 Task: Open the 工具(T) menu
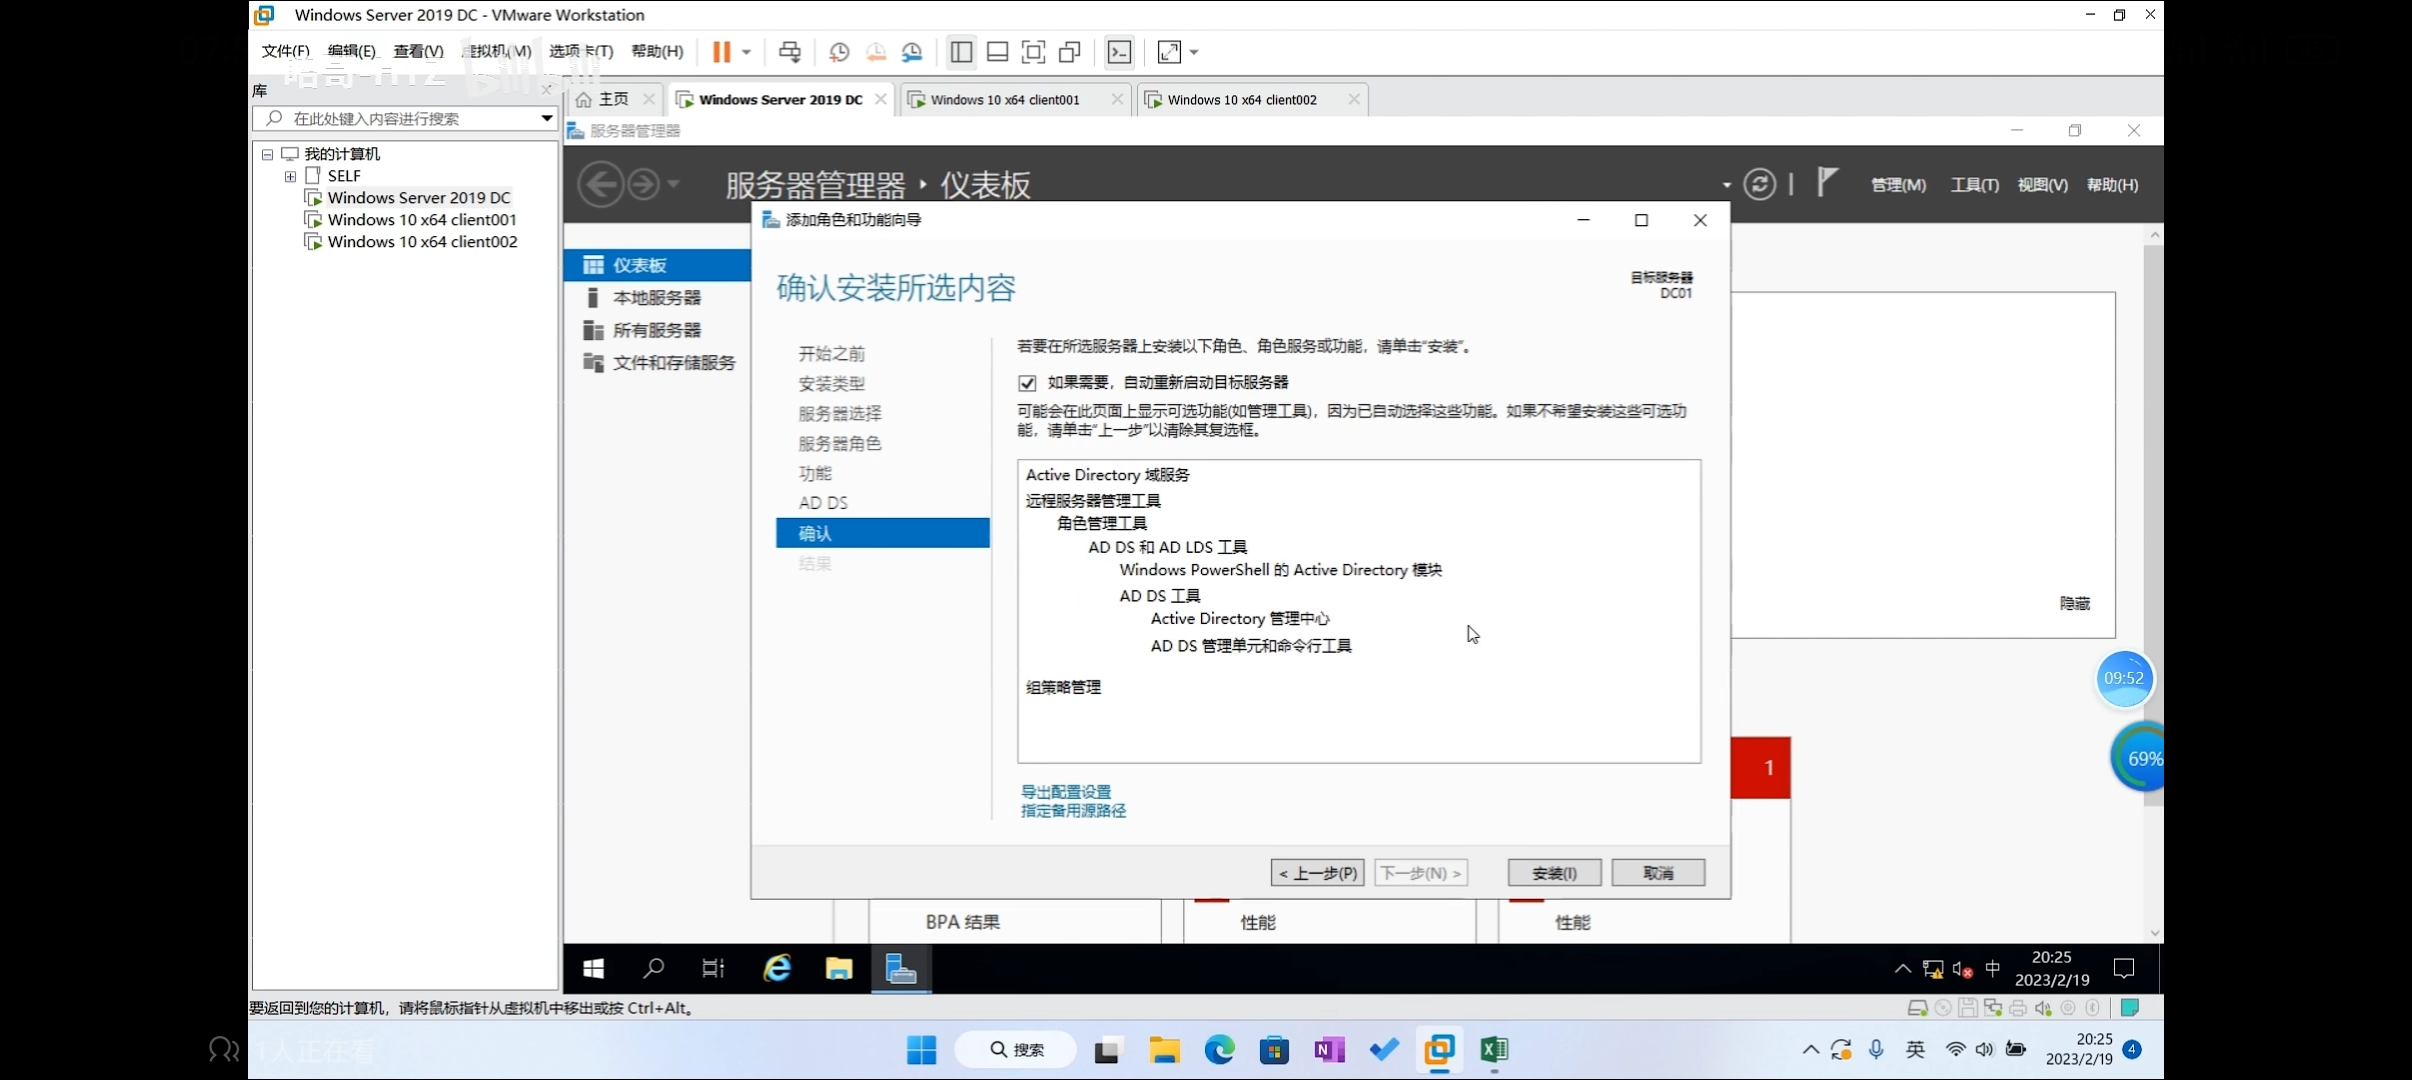coord(1974,185)
